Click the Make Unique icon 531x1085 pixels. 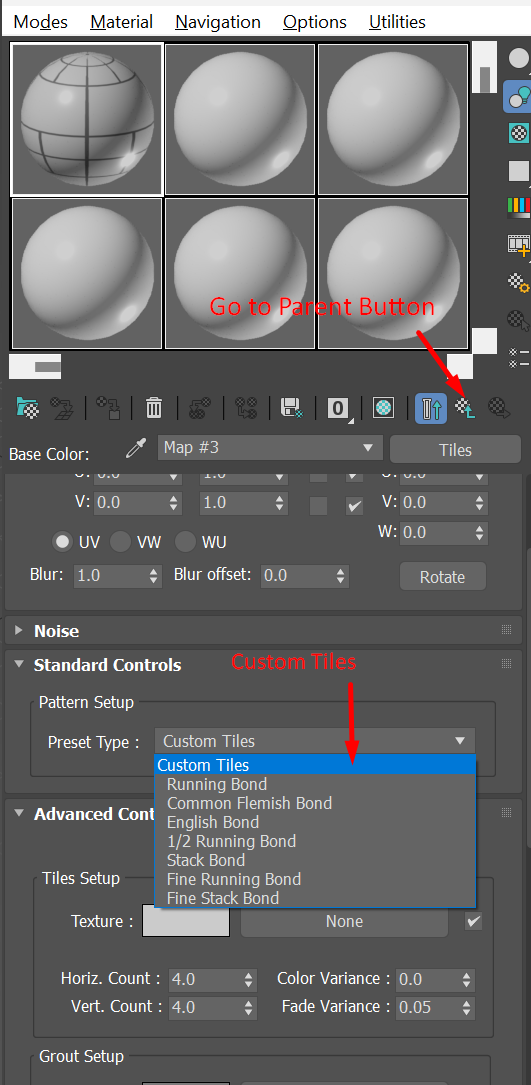point(246,408)
